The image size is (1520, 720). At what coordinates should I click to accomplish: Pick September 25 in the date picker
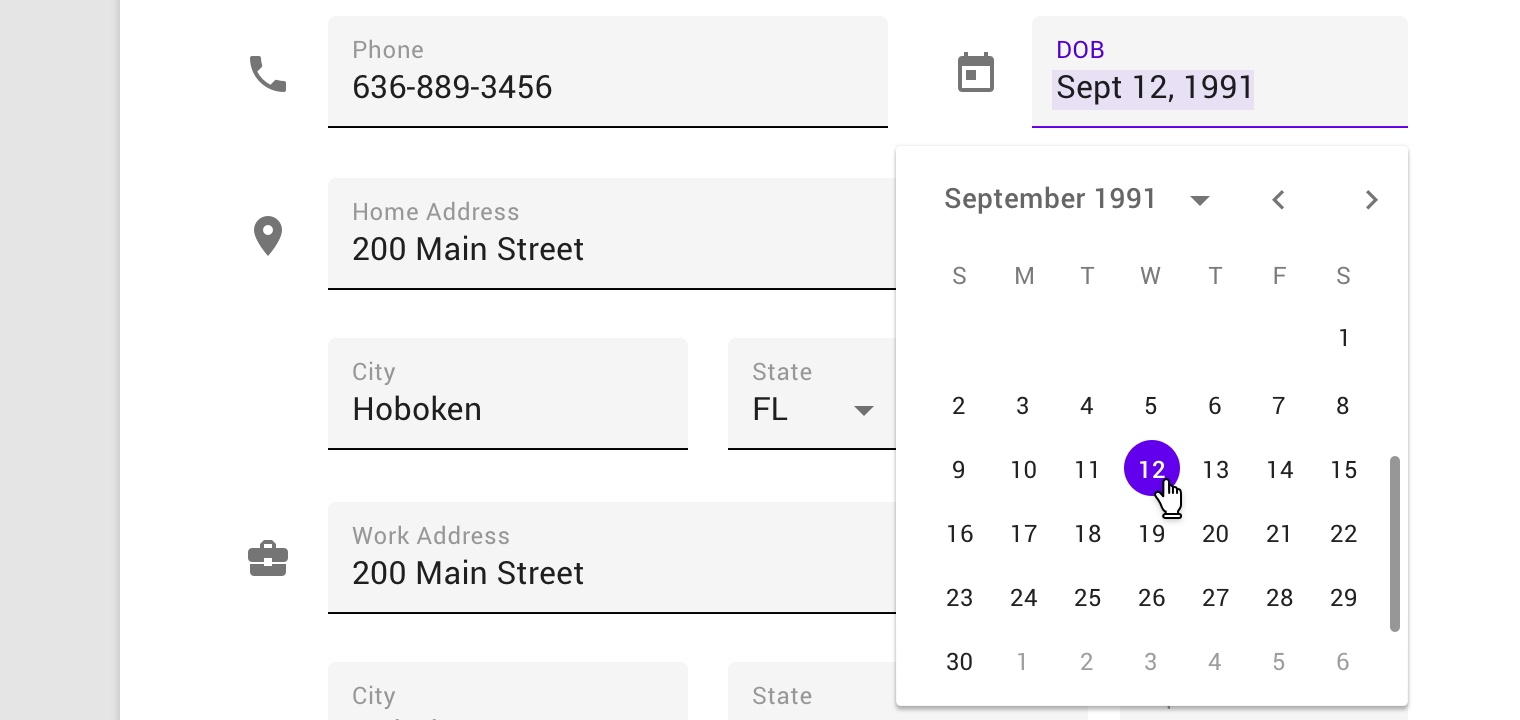pyautogui.click(x=1087, y=598)
